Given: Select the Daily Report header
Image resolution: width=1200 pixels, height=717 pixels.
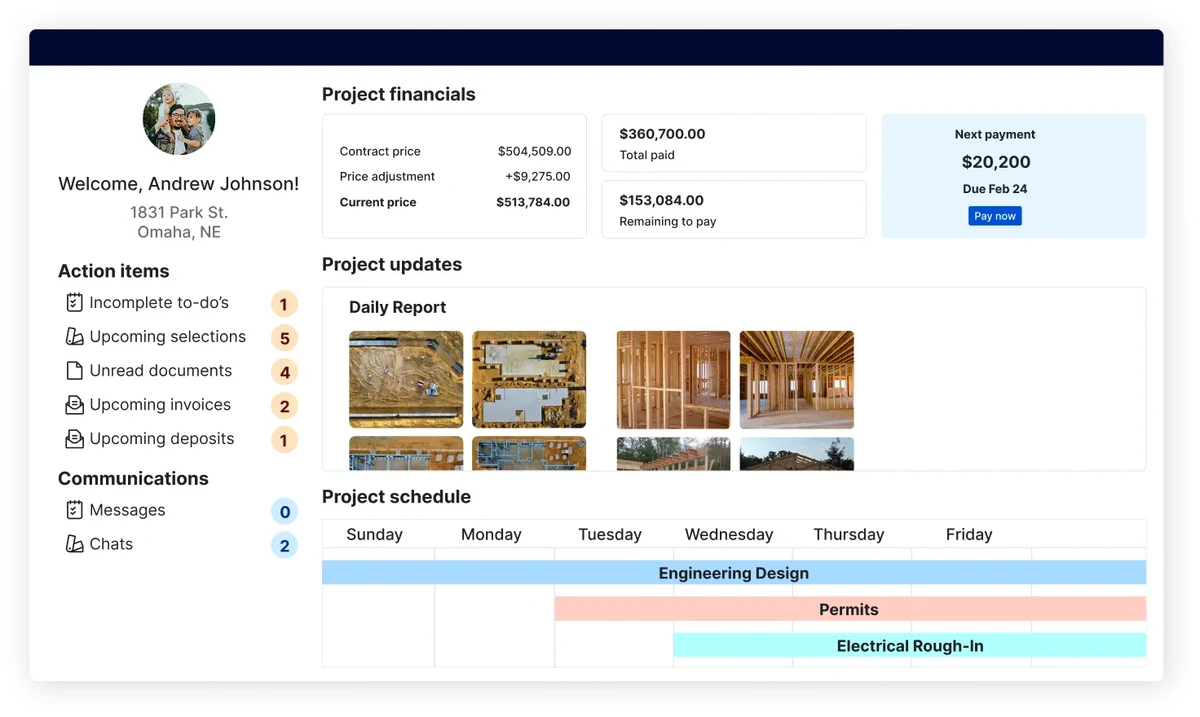Looking at the screenshot, I should pos(397,307).
